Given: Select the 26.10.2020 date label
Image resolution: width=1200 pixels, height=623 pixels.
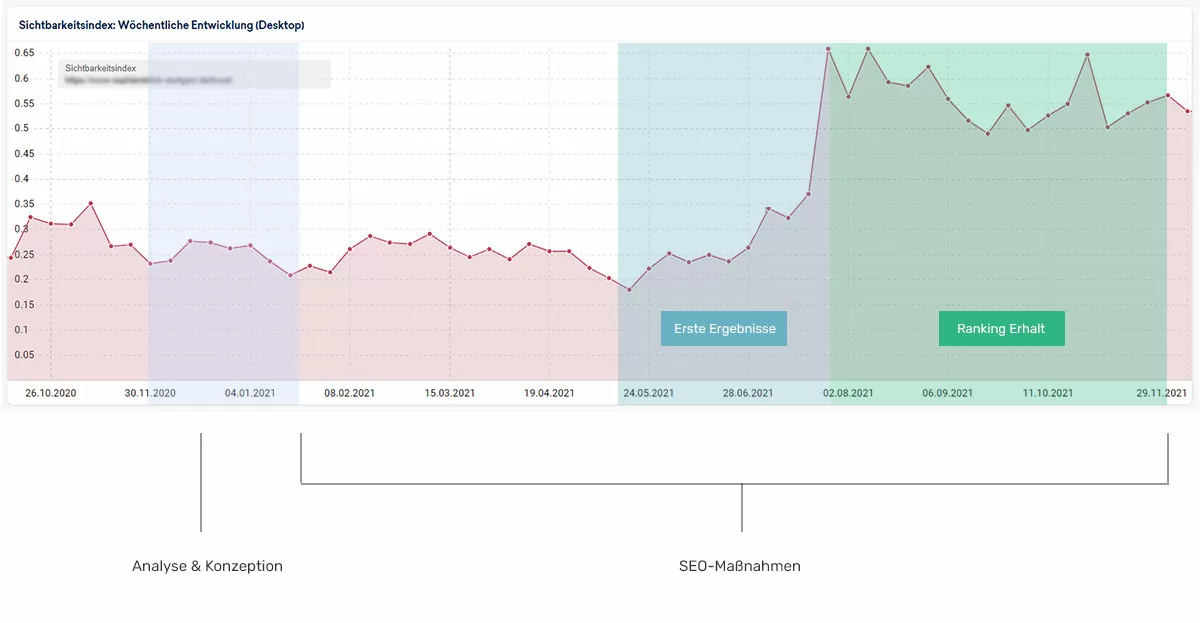Looking at the screenshot, I should click(51, 392).
